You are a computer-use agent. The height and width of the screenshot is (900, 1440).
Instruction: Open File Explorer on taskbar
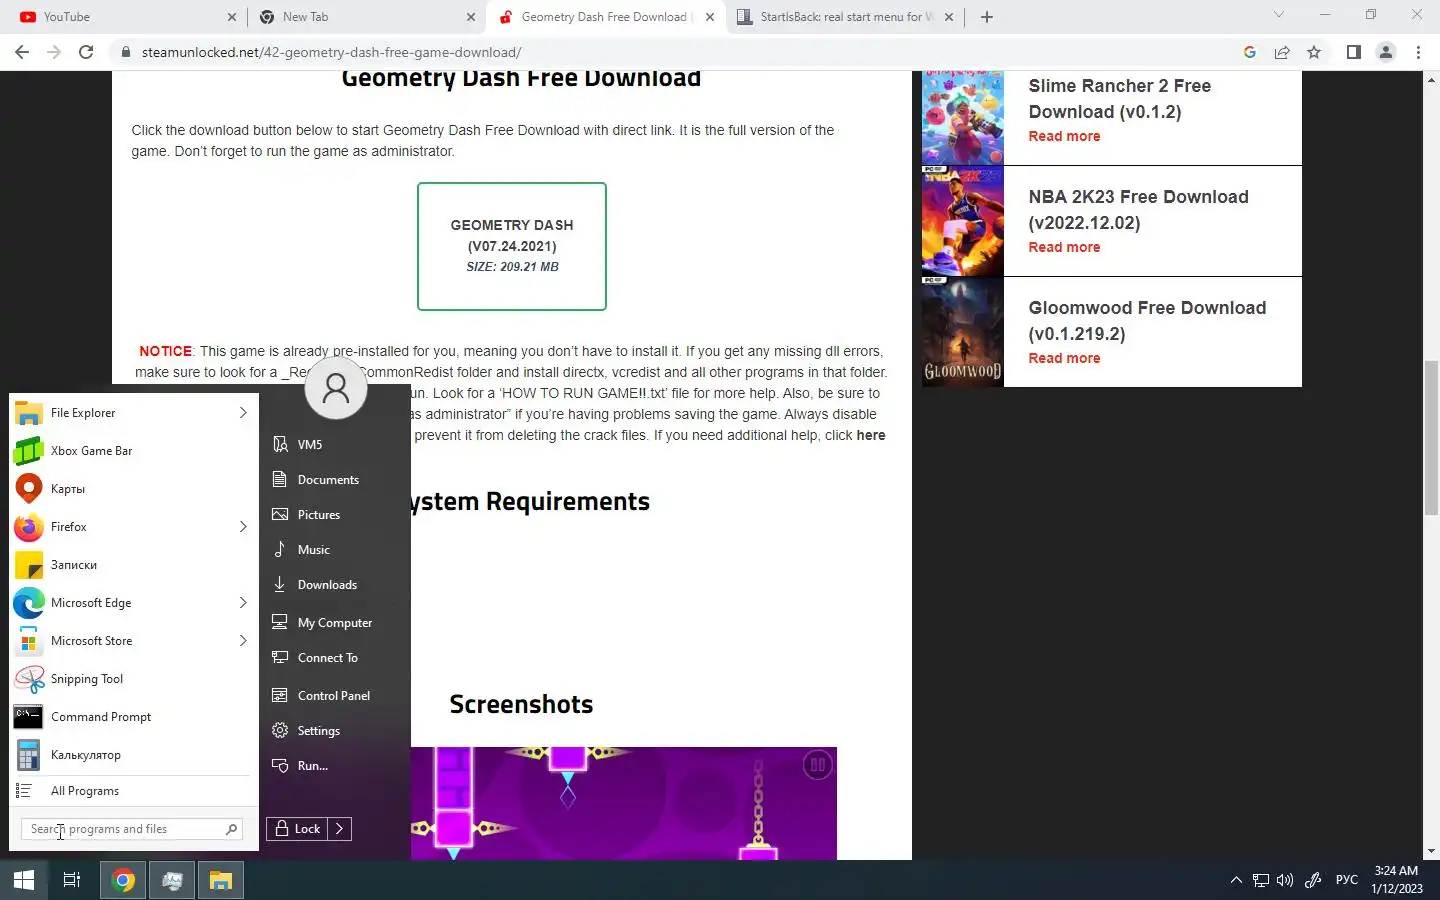point(220,880)
